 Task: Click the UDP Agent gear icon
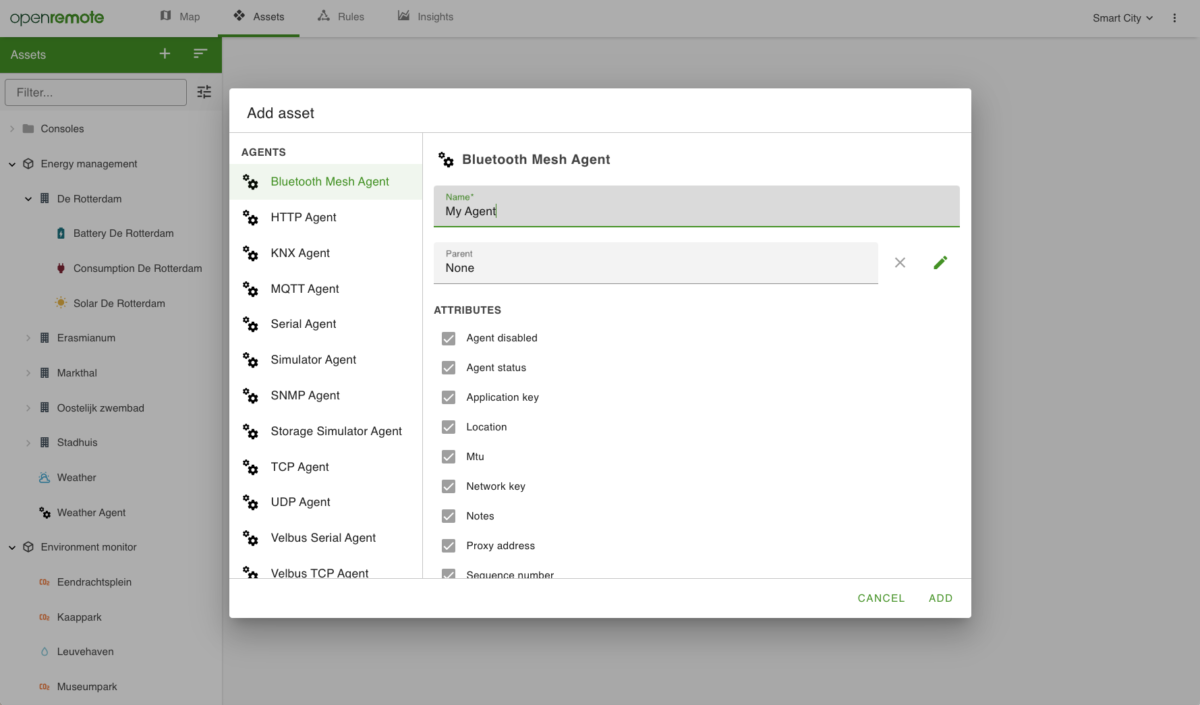(x=251, y=502)
